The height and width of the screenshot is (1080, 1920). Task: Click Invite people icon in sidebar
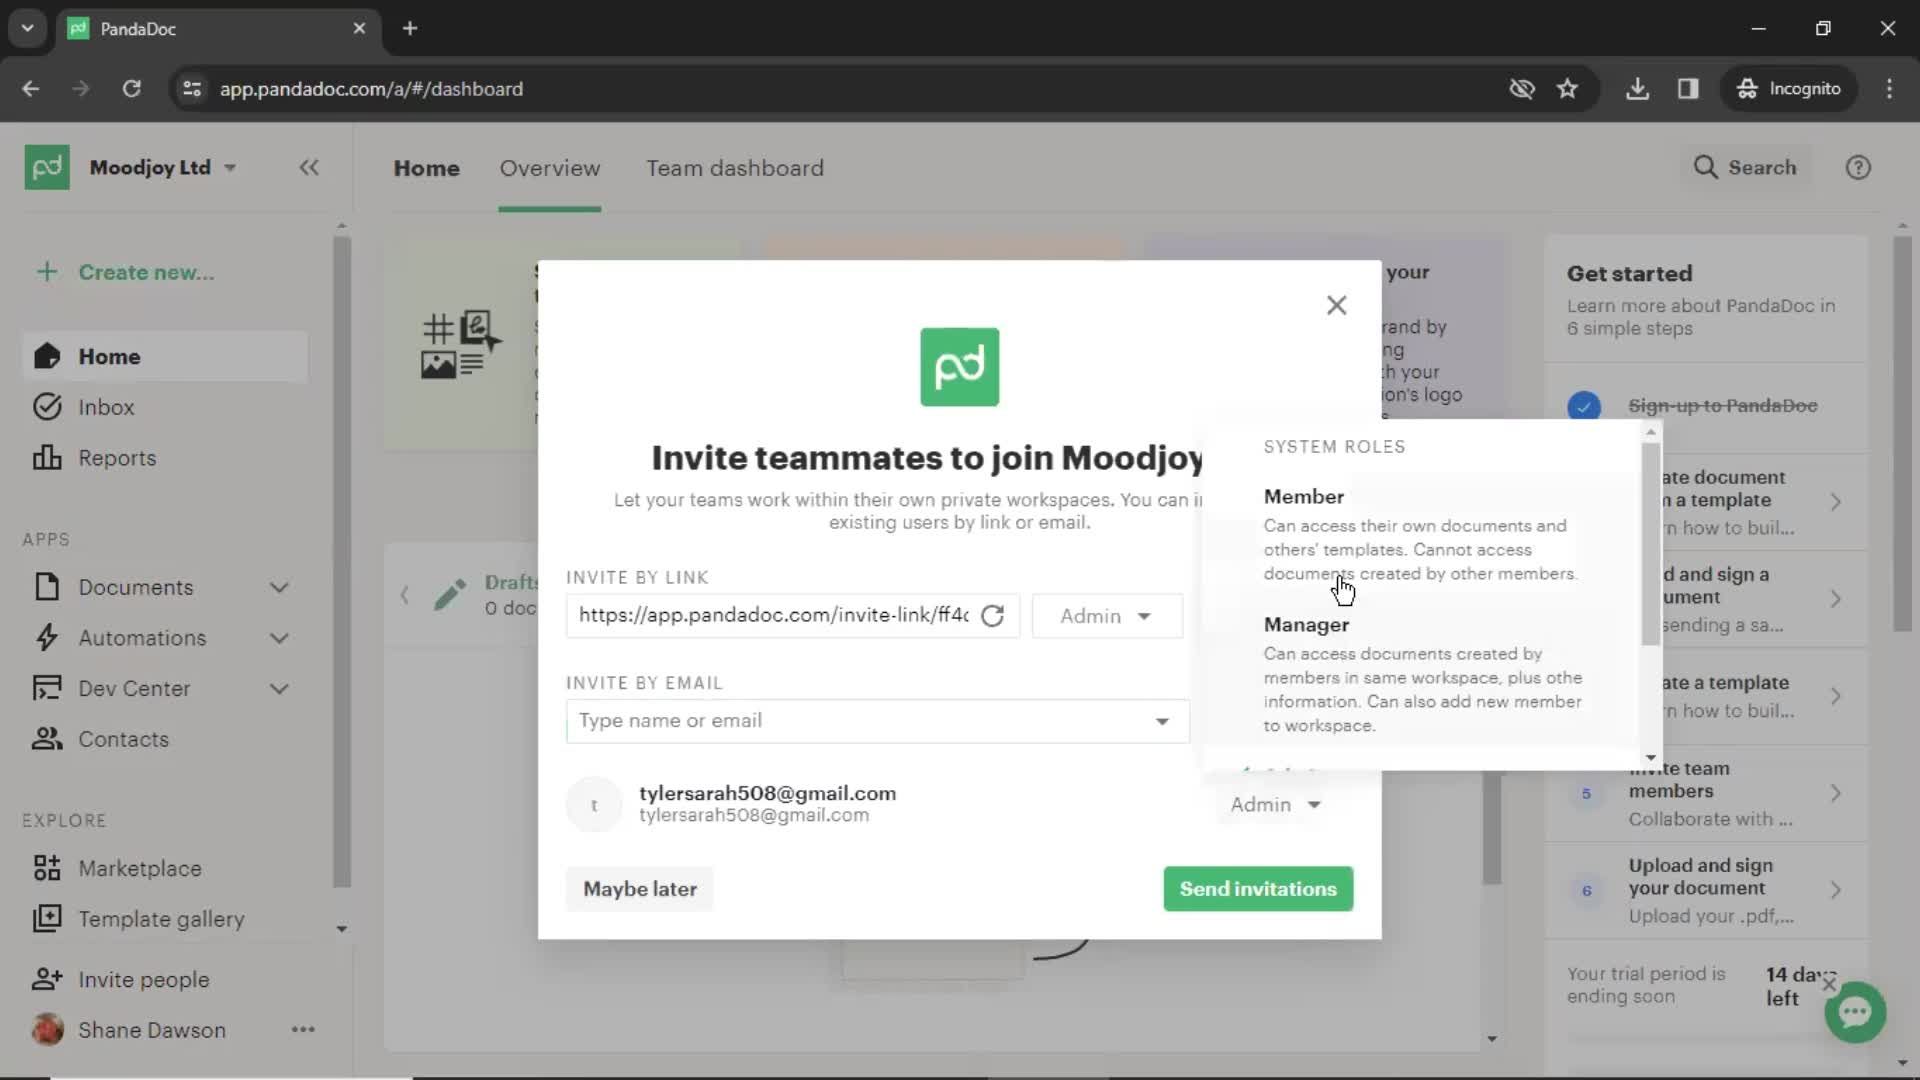pyautogui.click(x=46, y=978)
